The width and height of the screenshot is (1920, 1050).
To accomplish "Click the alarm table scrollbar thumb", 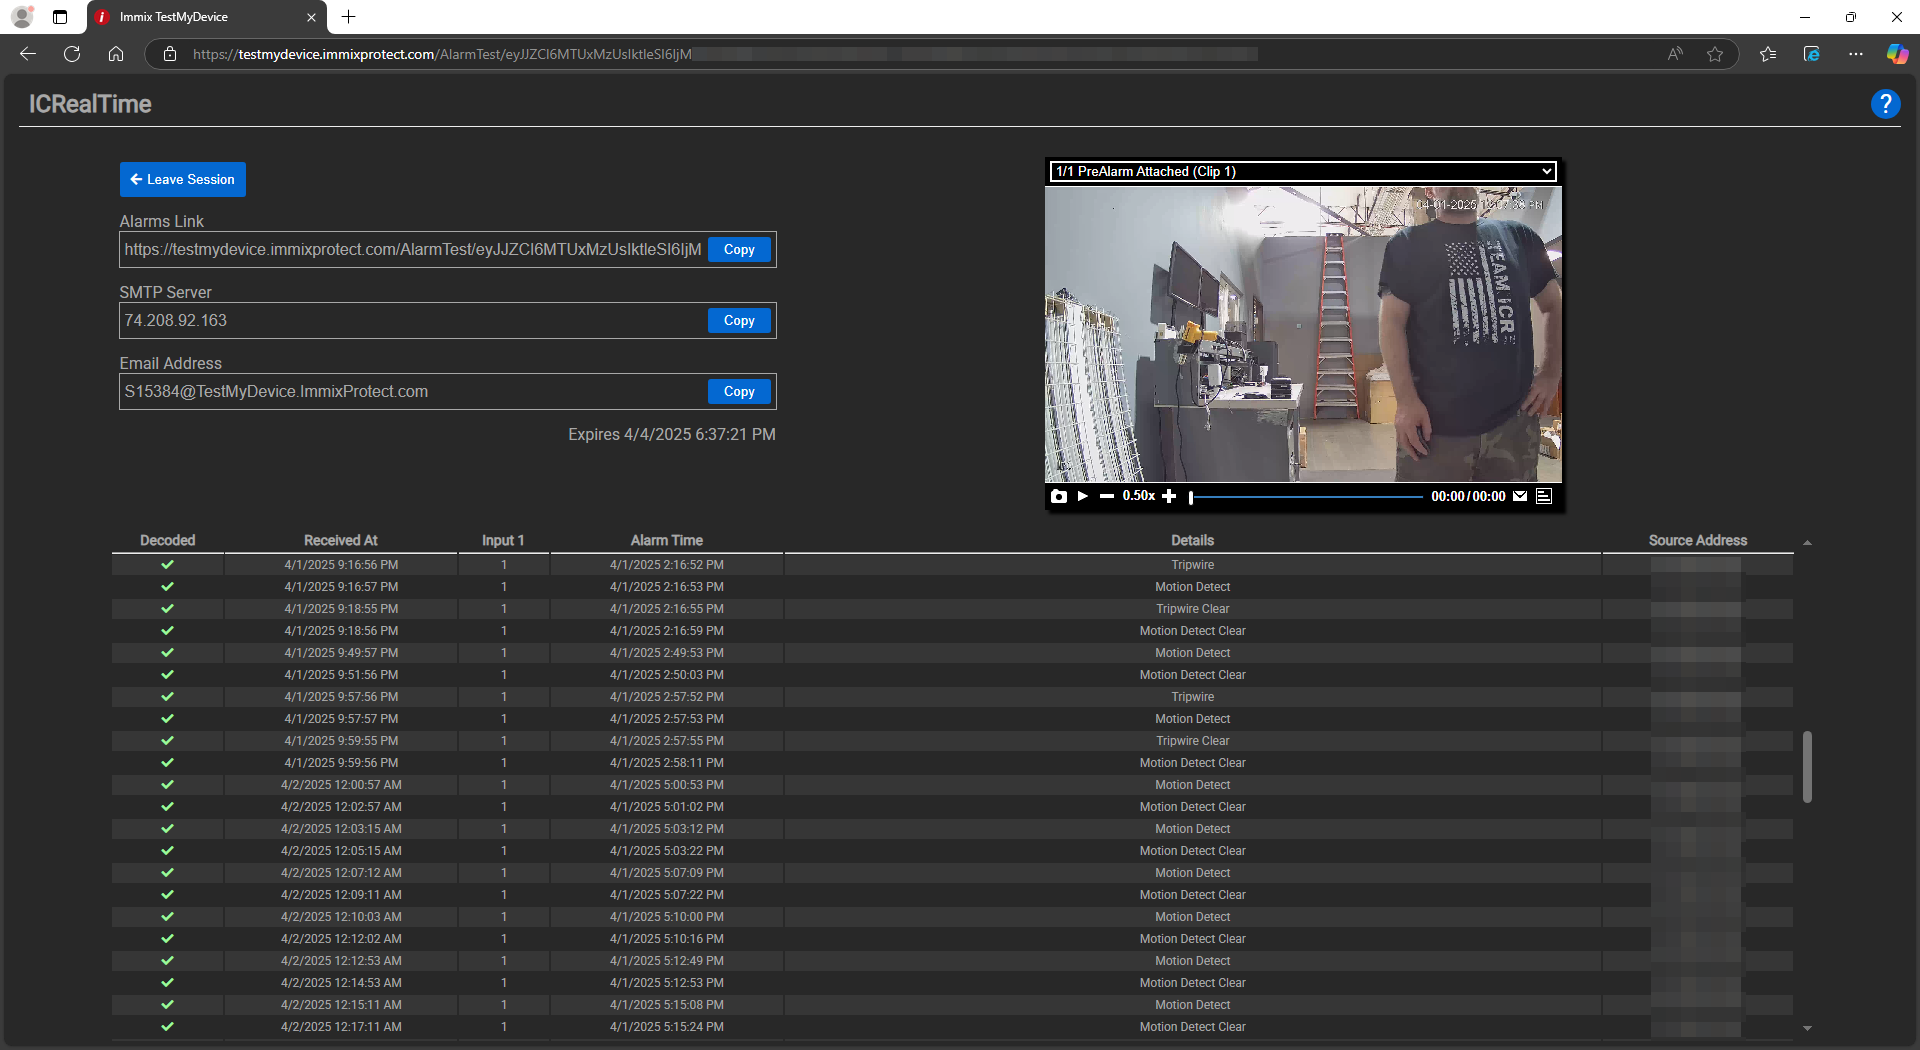I will click(x=1807, y=766).
